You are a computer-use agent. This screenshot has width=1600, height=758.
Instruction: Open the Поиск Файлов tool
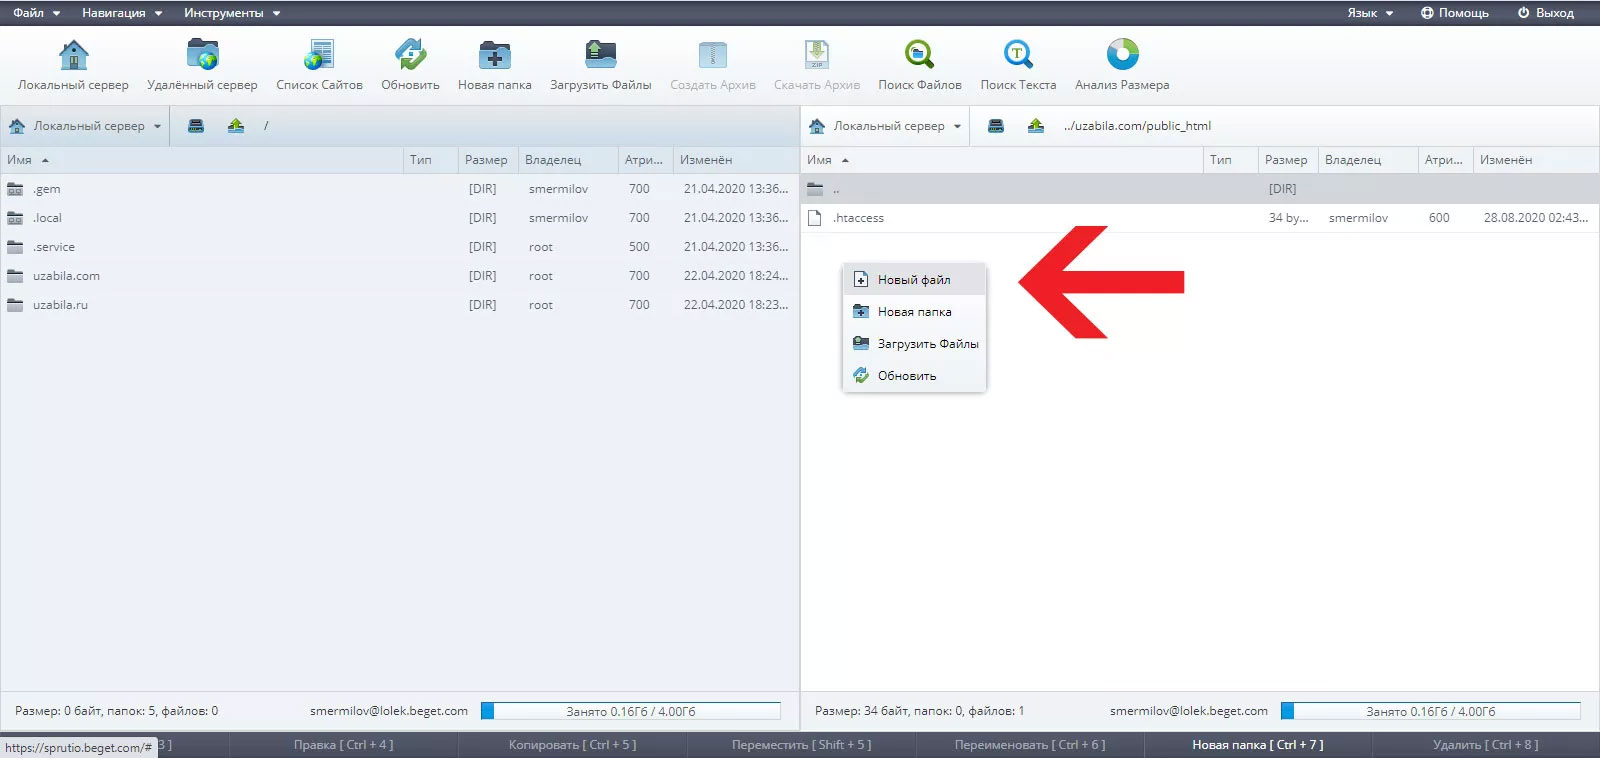click(919, 56)
